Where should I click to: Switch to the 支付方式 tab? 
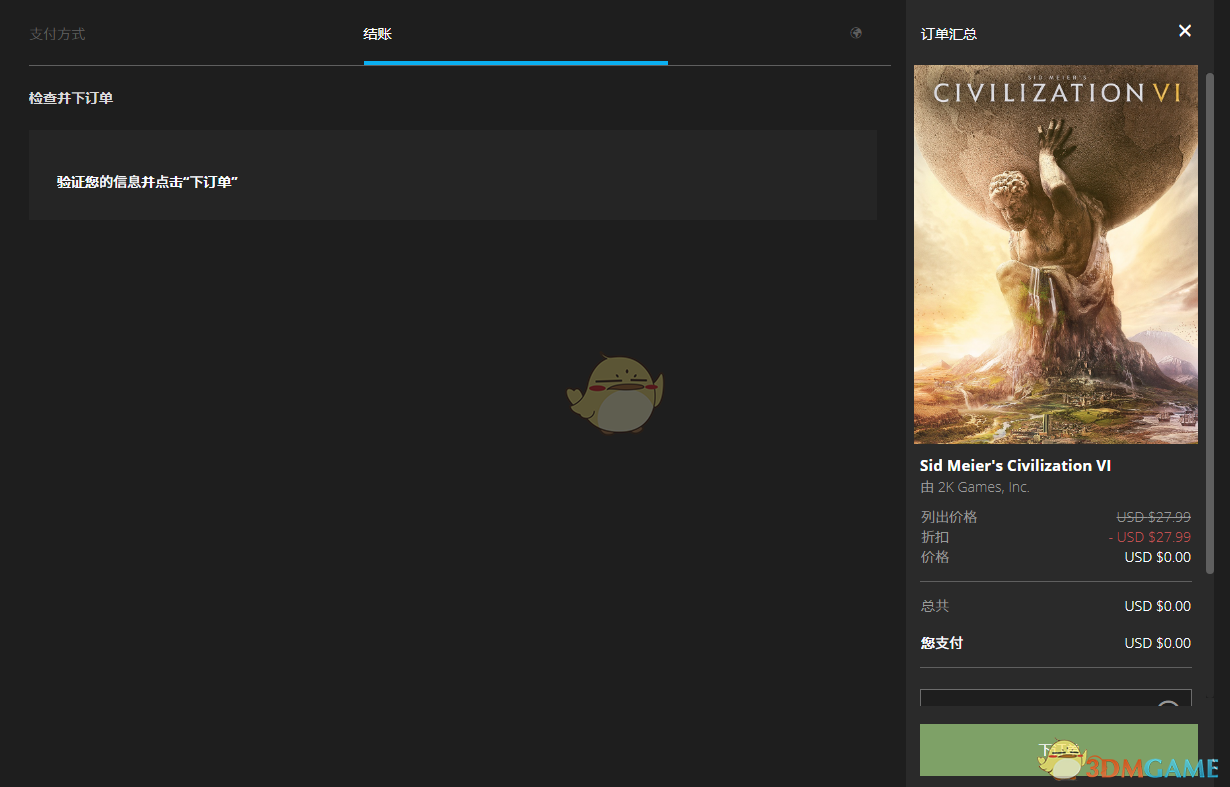pos(57,34)
